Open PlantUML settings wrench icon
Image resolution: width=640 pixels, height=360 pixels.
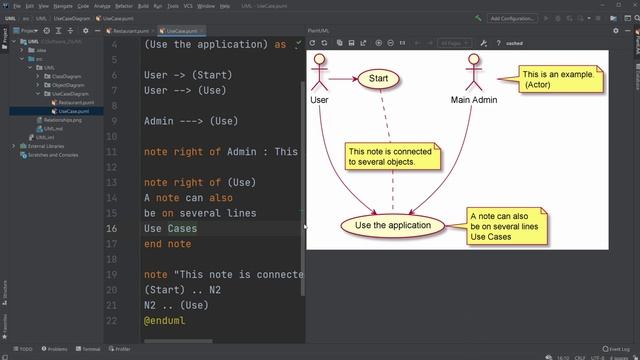point(484,43)
